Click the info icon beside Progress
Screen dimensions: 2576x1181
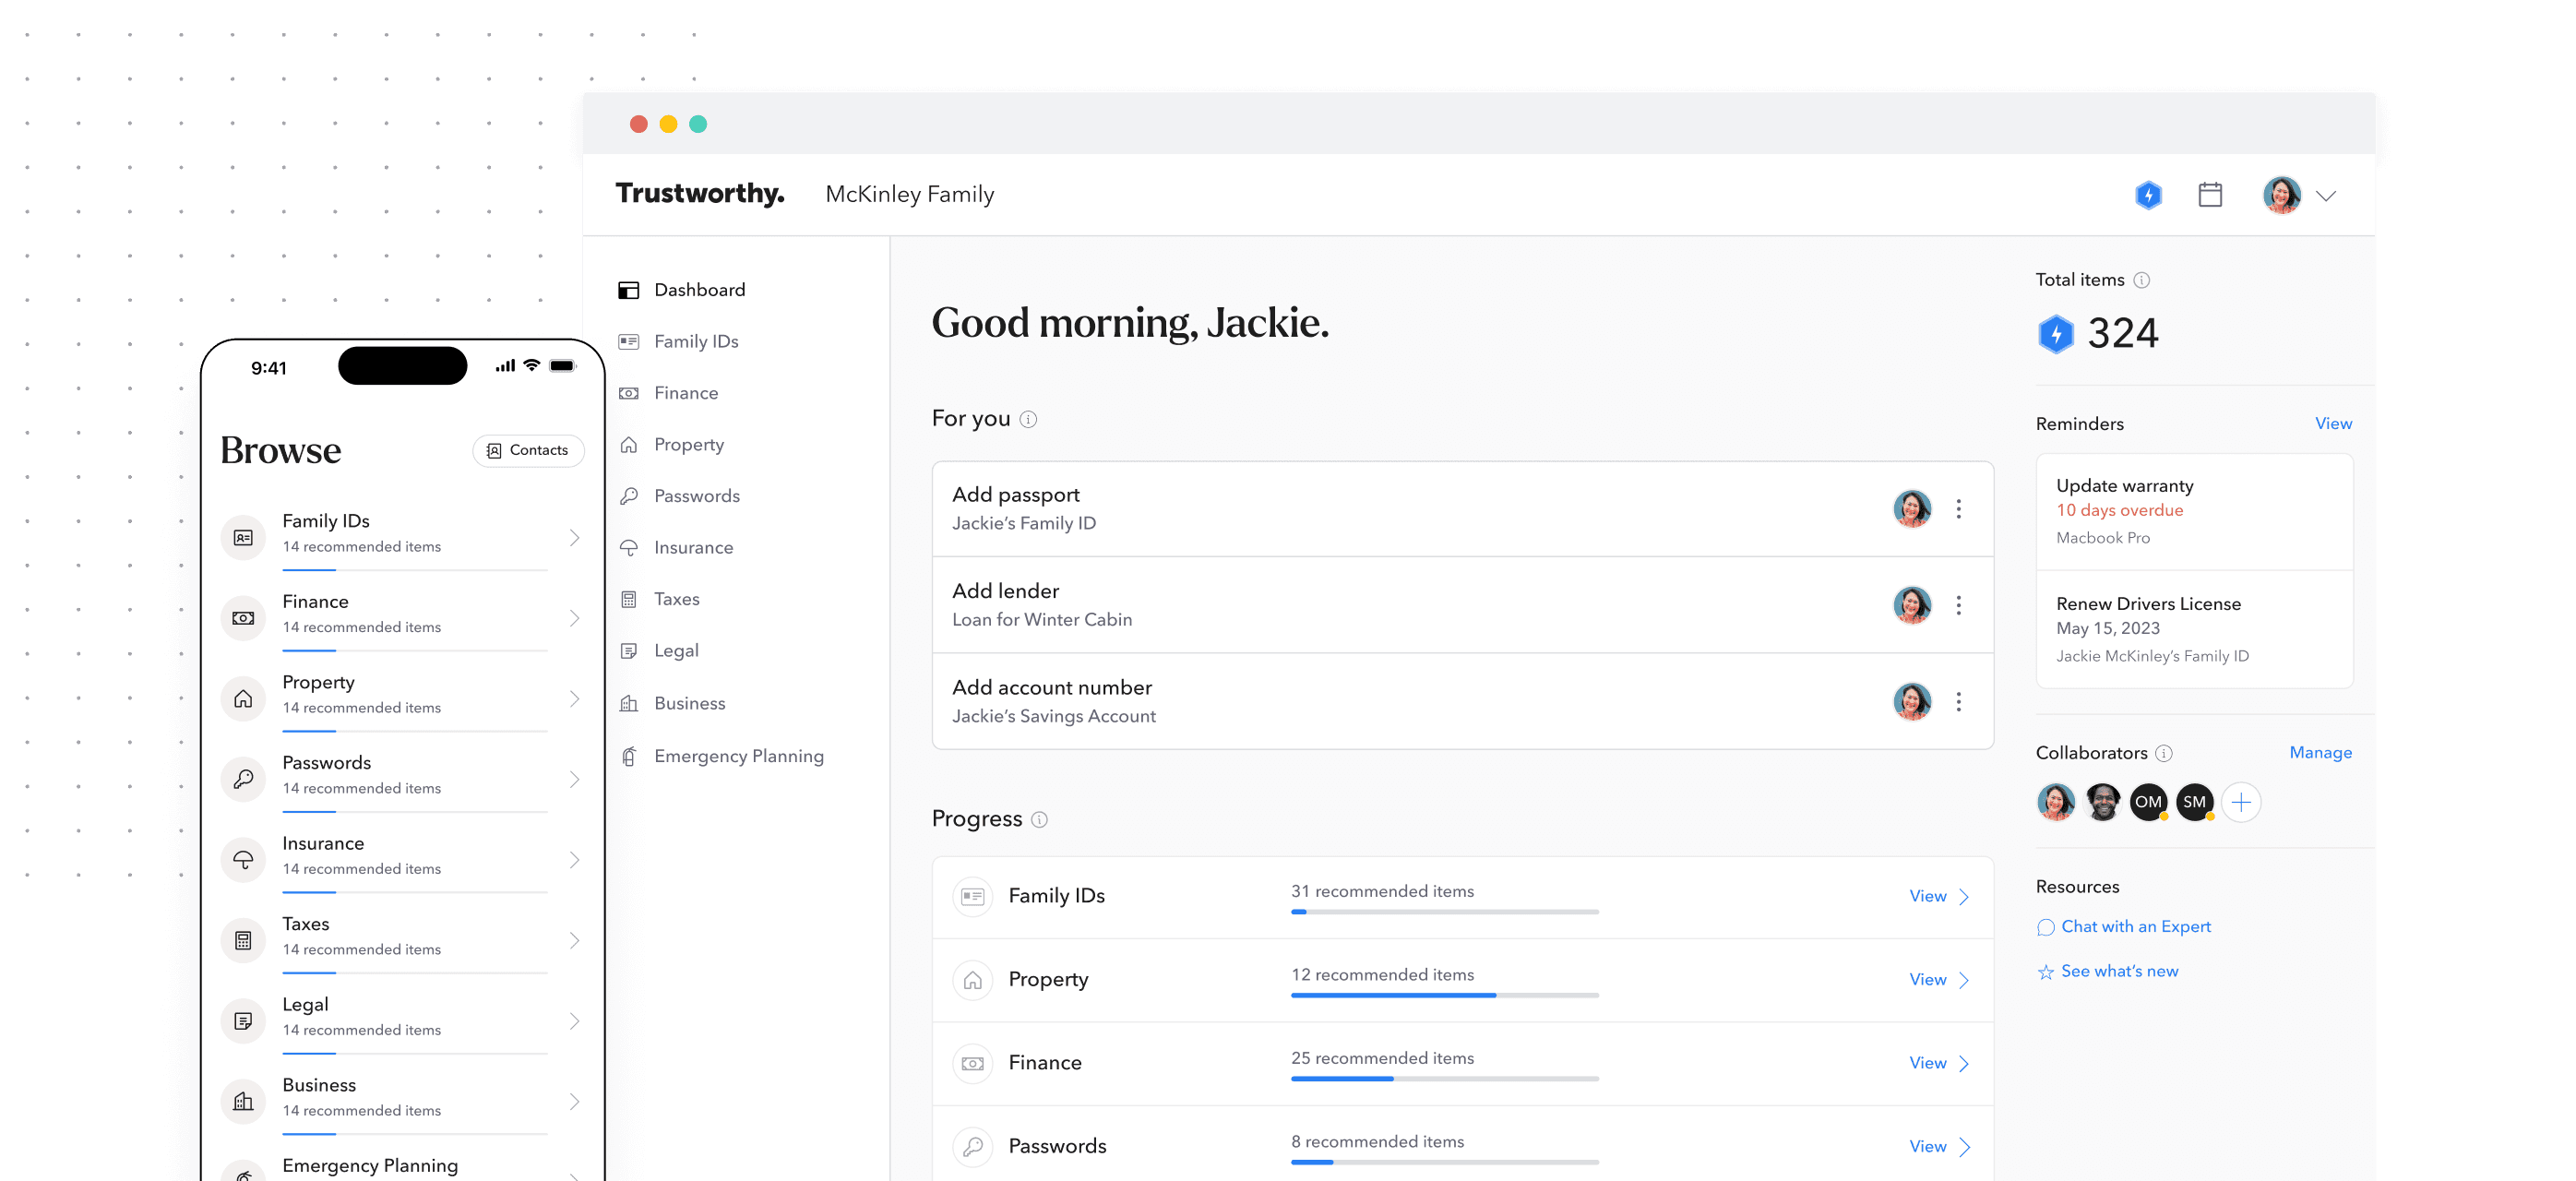pyautogui.click(x=1039, y=819)
